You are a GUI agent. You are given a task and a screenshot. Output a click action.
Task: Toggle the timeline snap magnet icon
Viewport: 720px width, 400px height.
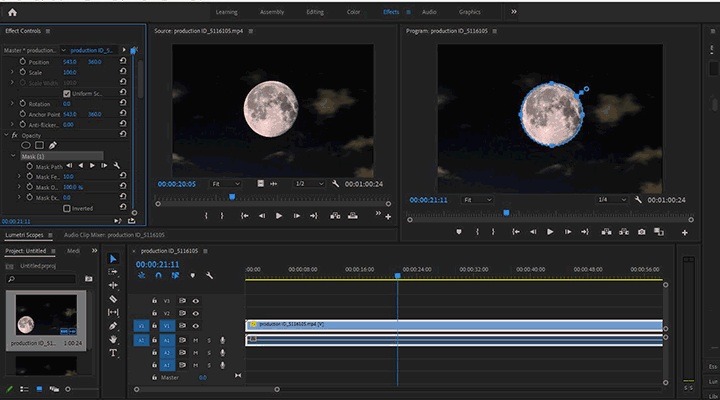(158, 275)
